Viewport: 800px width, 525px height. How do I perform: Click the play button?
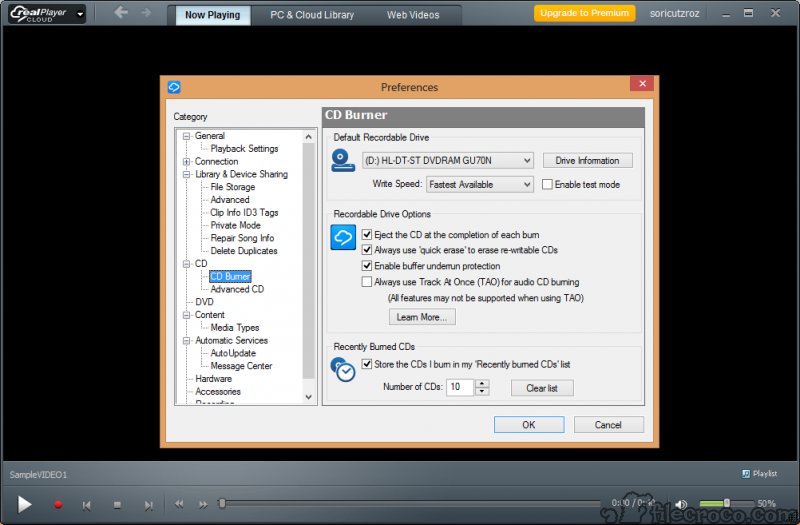click(x=24, y=505)
